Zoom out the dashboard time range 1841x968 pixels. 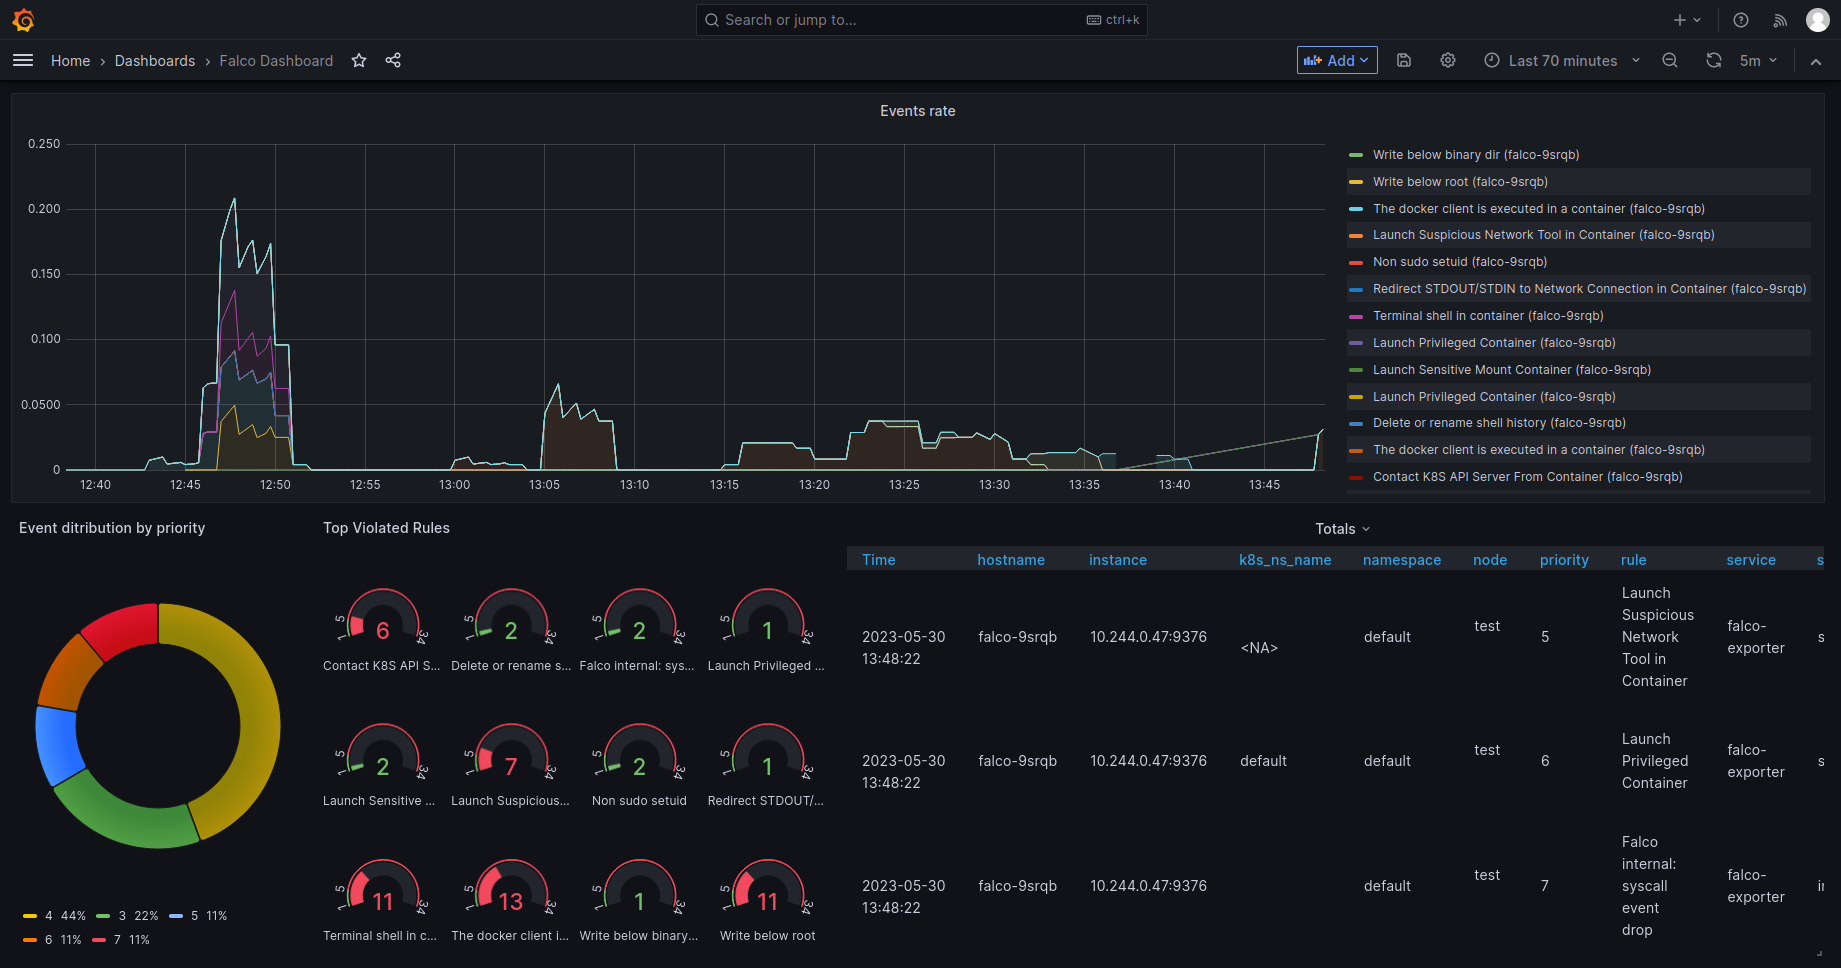point(1670,60)
